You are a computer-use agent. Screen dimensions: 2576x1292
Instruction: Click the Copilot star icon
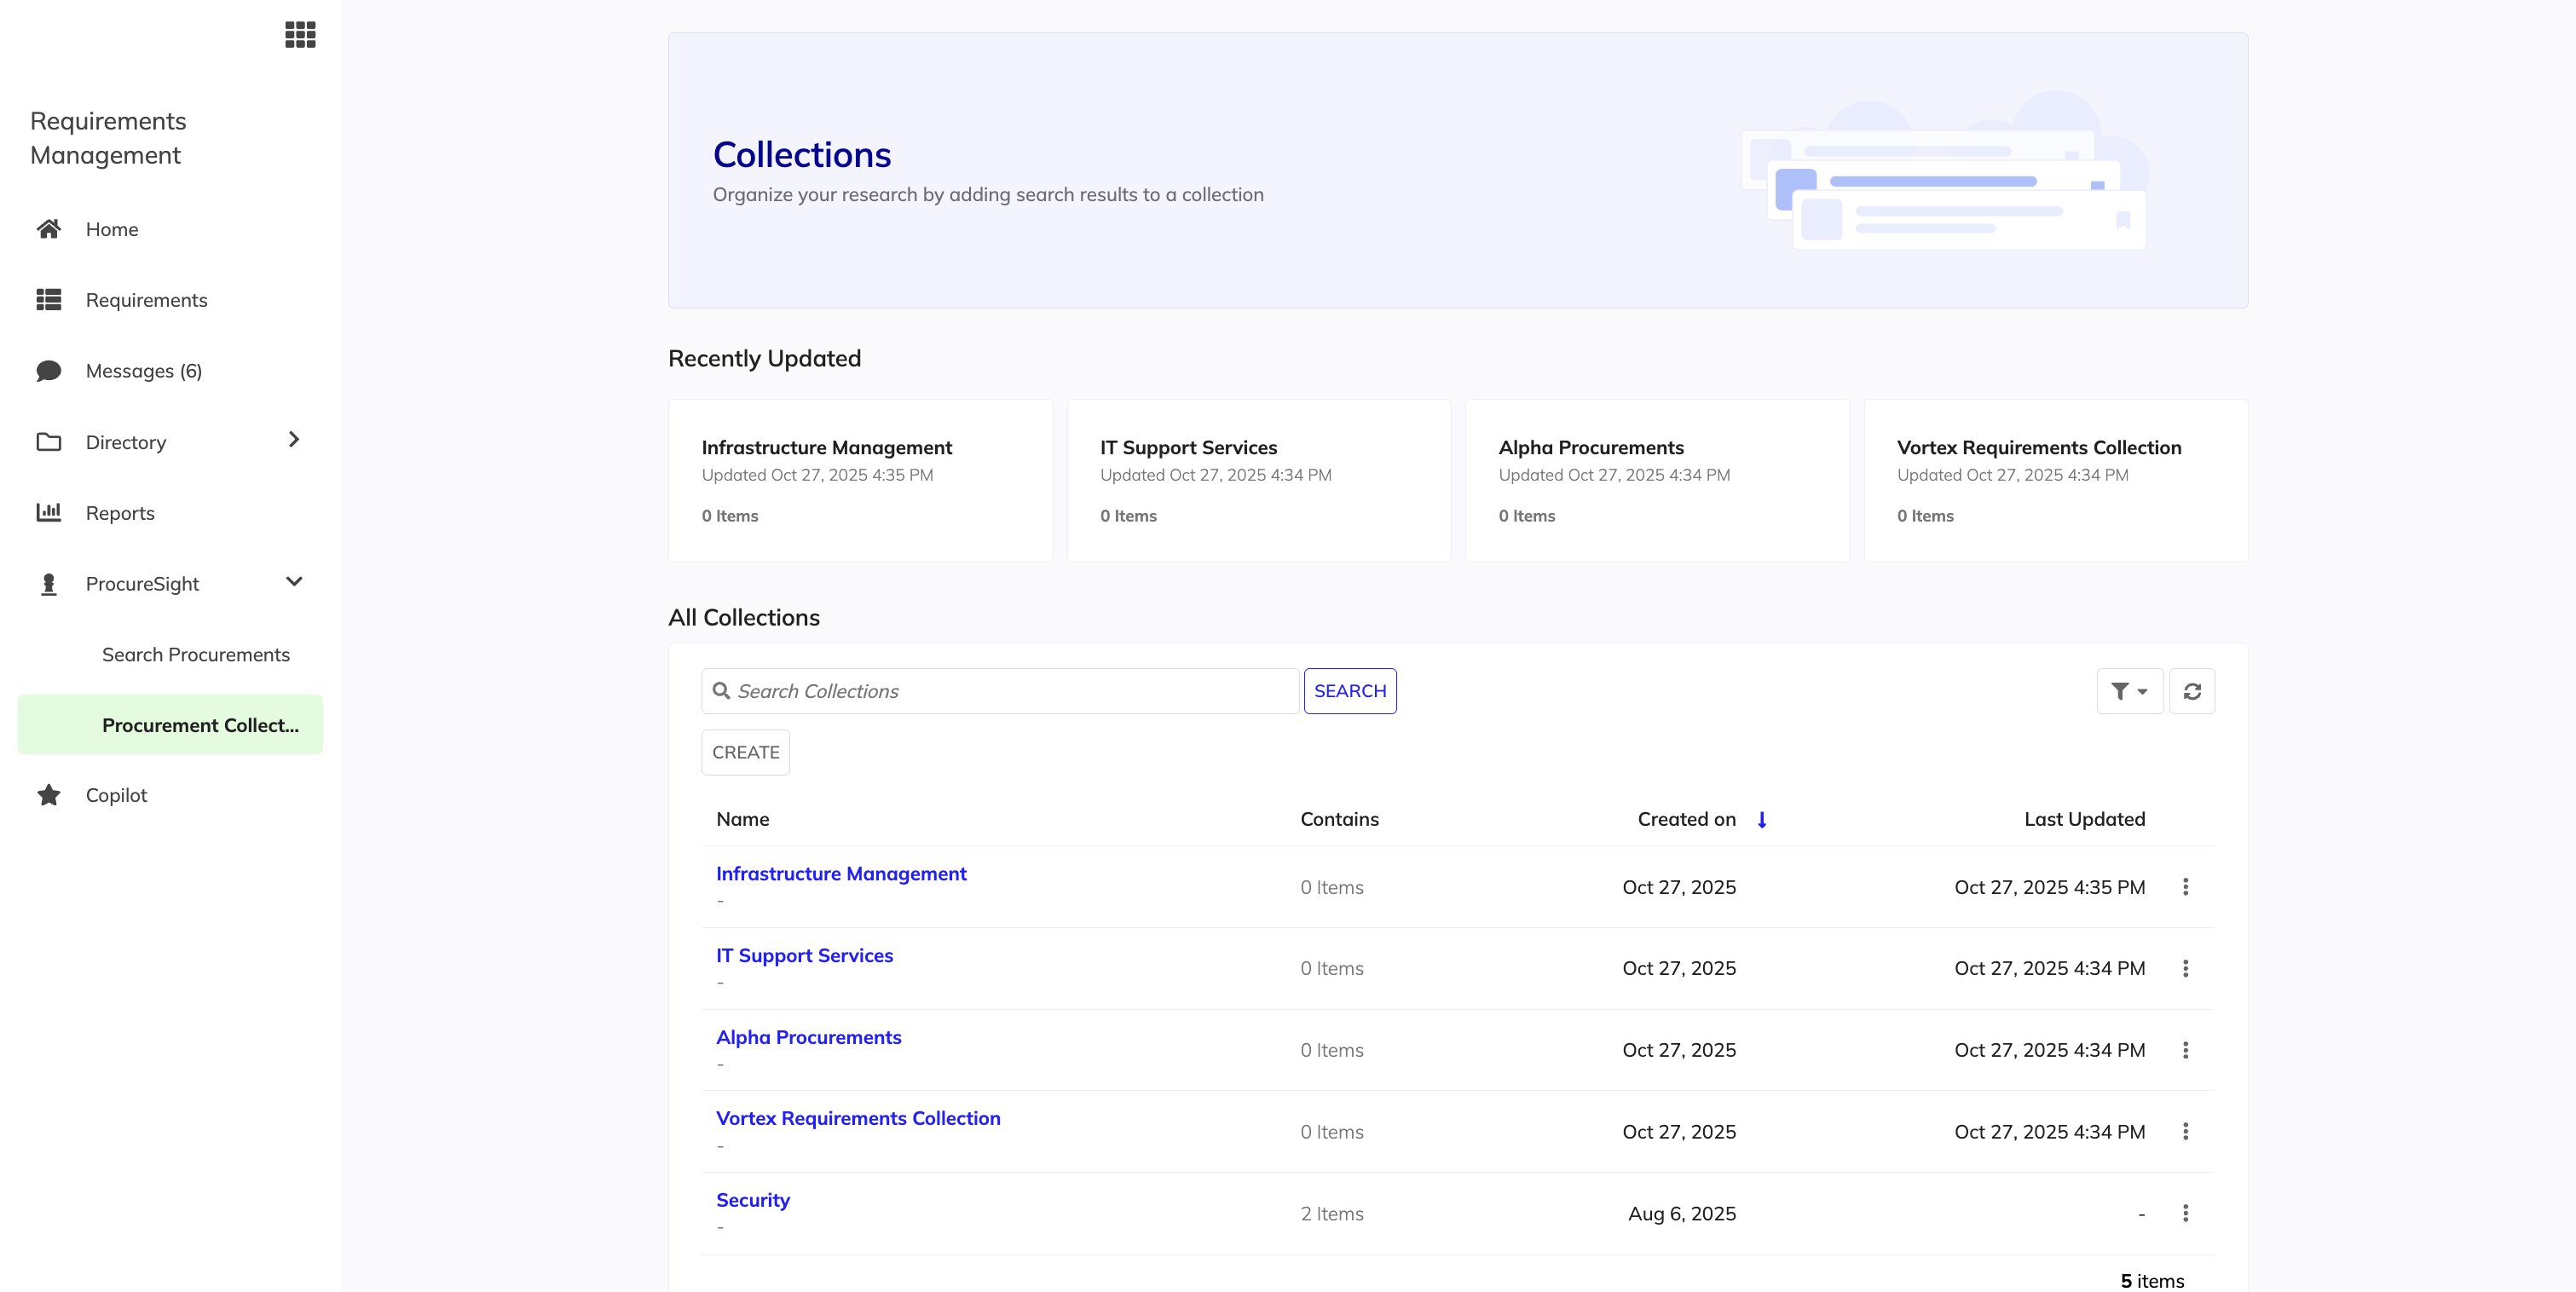point(48,795)
